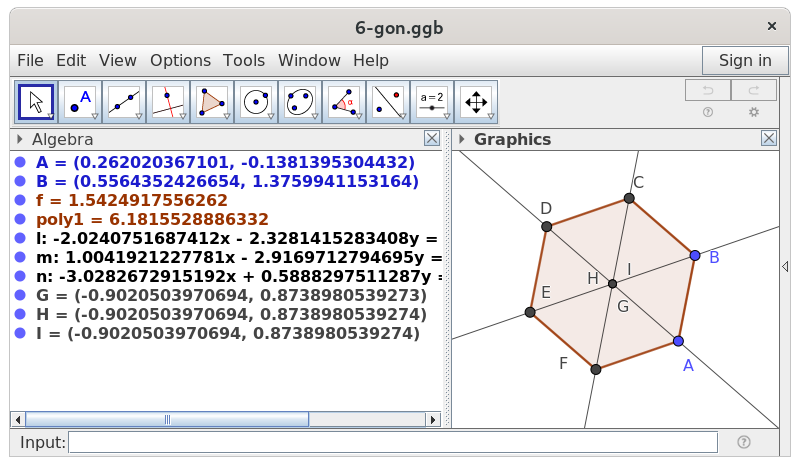Choose the Angle measurement tool
The height and width of the screenshot is (466, 800).
click(344, 102)
